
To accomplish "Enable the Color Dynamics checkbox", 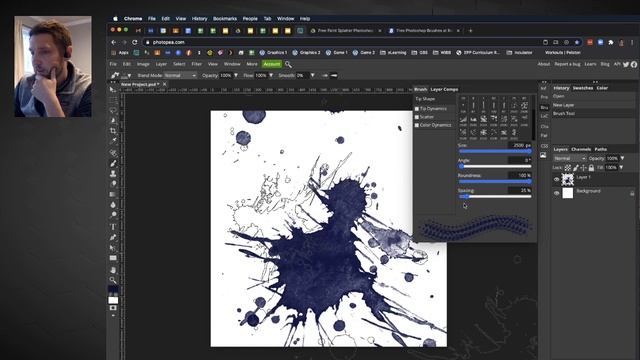I will [417, 125].
